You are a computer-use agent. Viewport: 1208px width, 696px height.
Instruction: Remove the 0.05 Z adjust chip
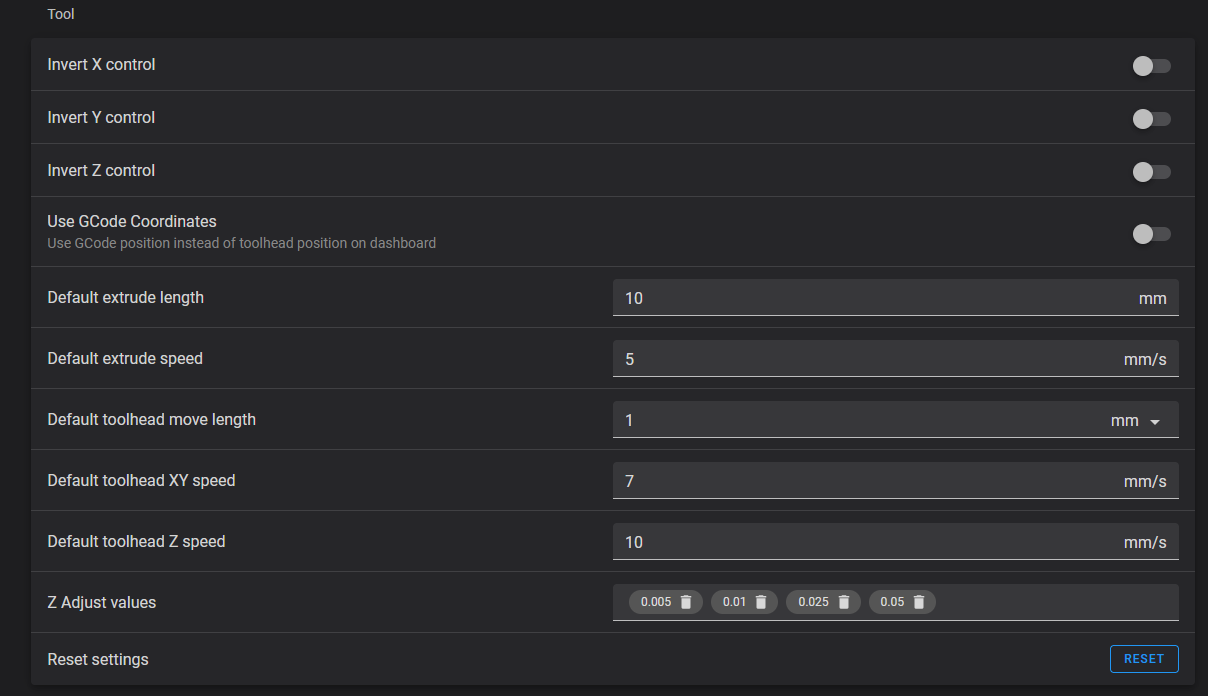tap(918, 602)
